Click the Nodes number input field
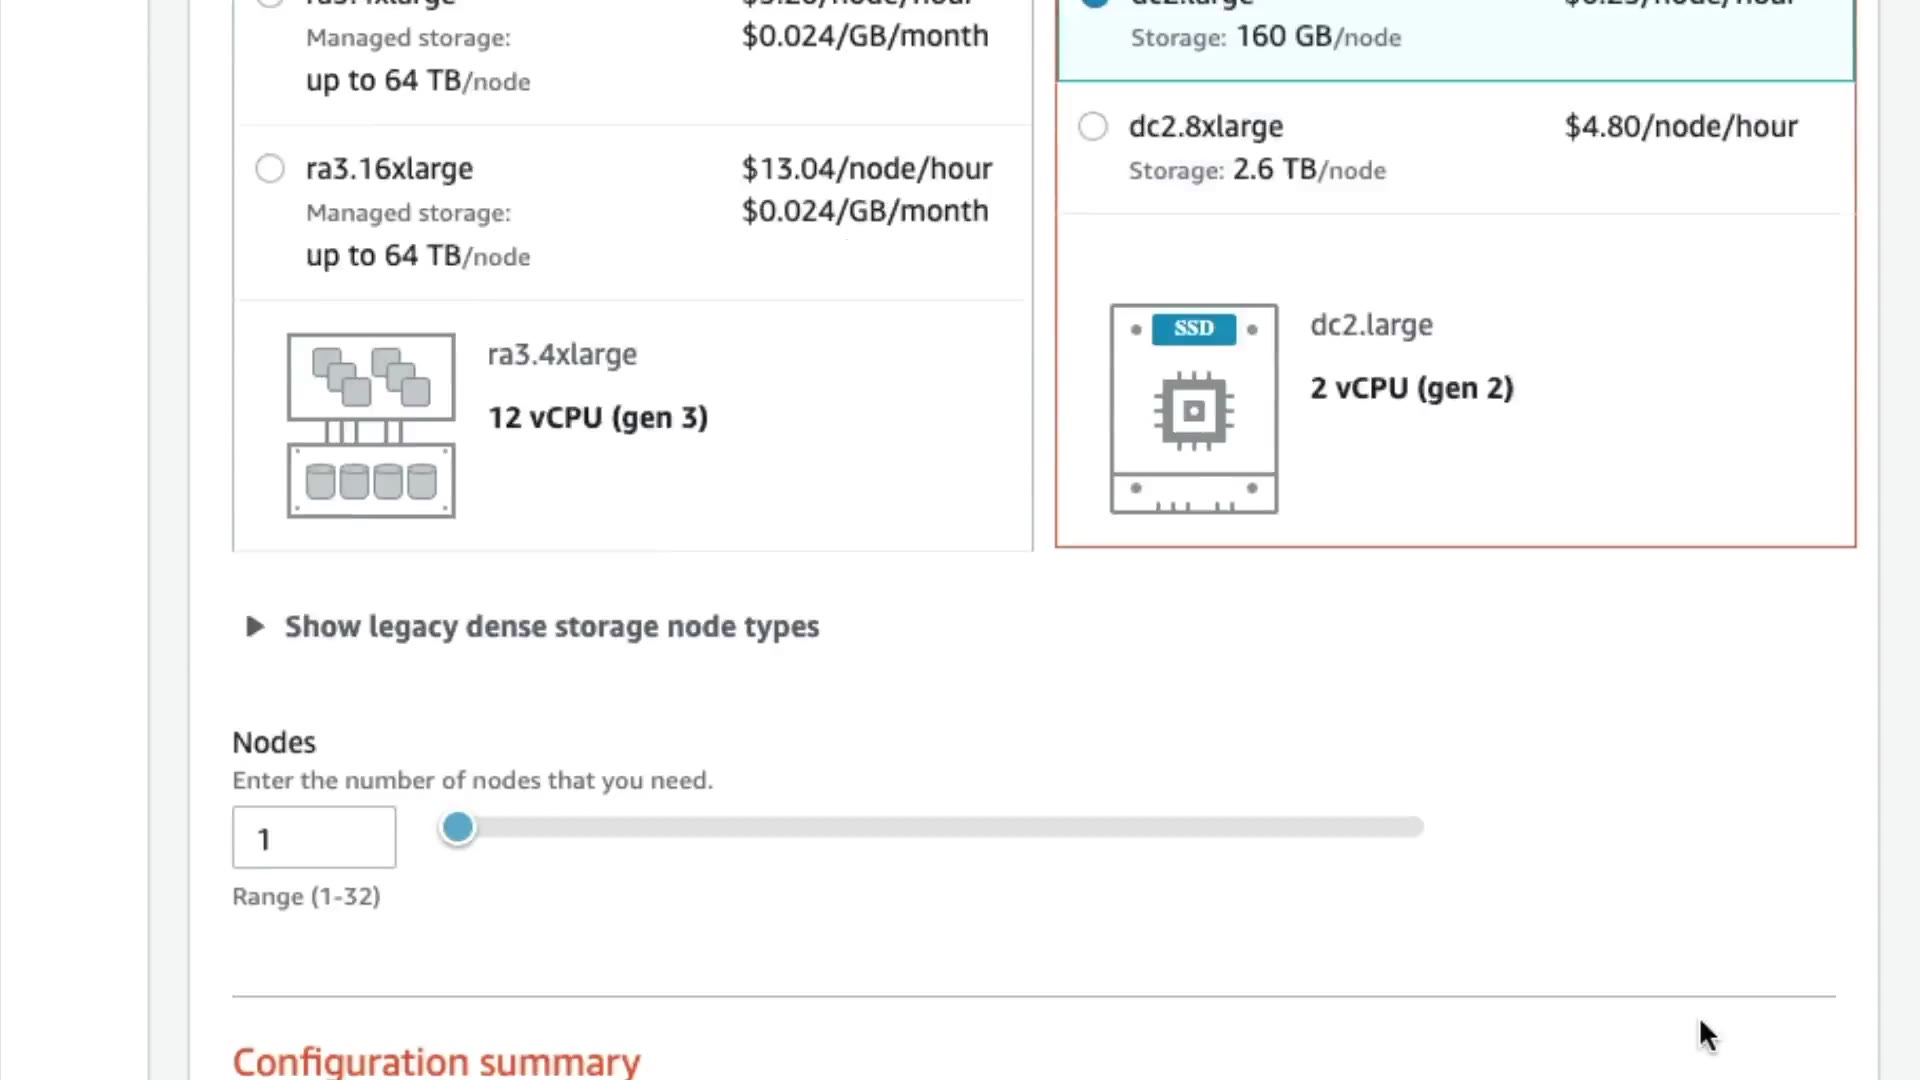Screen dimensions: 1920x1080 point(314,838)
